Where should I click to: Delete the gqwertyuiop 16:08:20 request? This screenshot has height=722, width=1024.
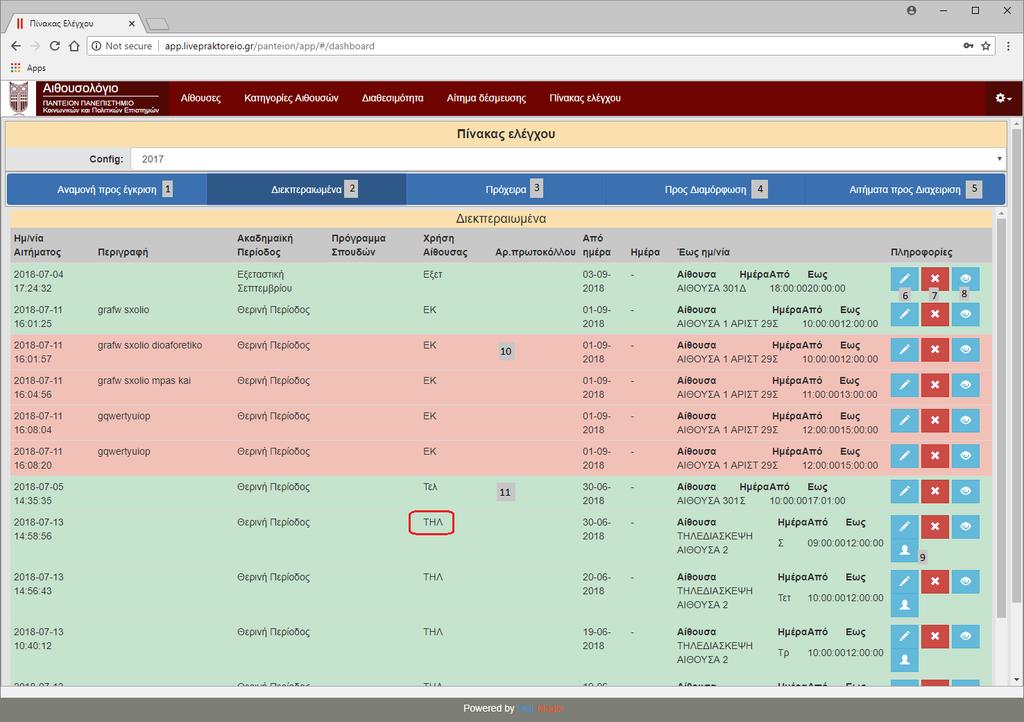click(x=935, y=455)
